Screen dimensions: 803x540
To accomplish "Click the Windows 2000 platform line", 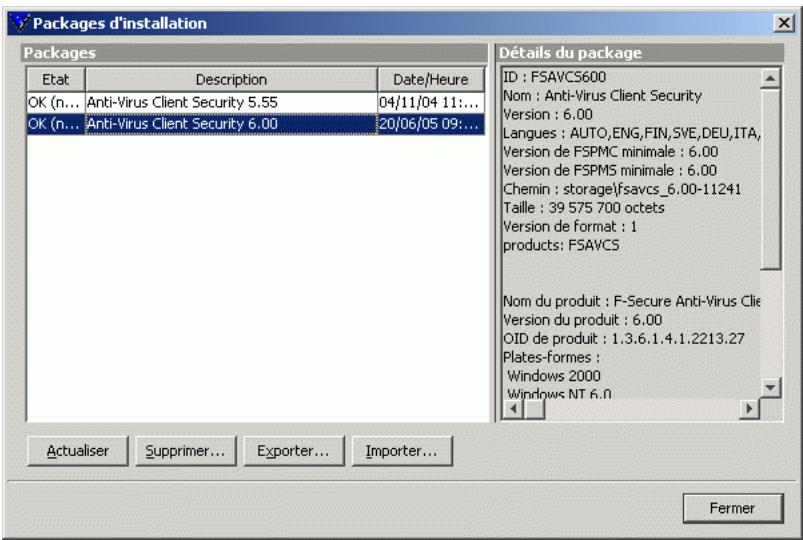I will pyautogui.click(x=554, y=376).
